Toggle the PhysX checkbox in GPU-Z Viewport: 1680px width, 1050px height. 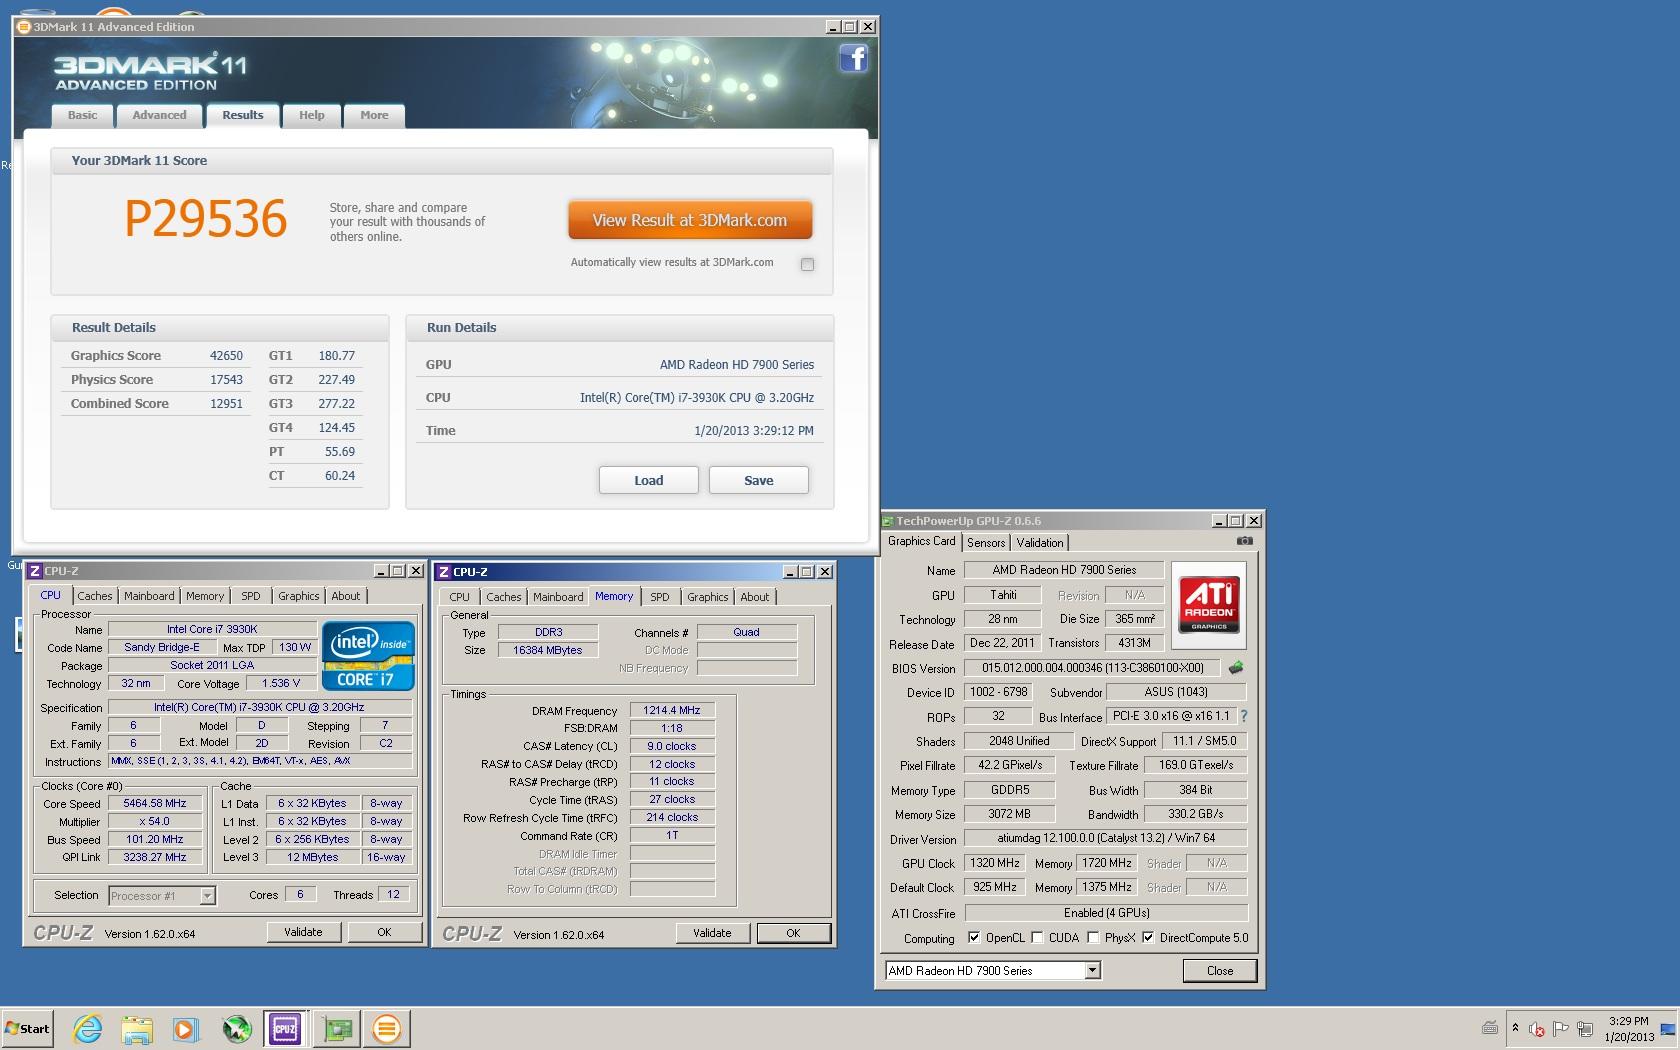[1093, 938]
